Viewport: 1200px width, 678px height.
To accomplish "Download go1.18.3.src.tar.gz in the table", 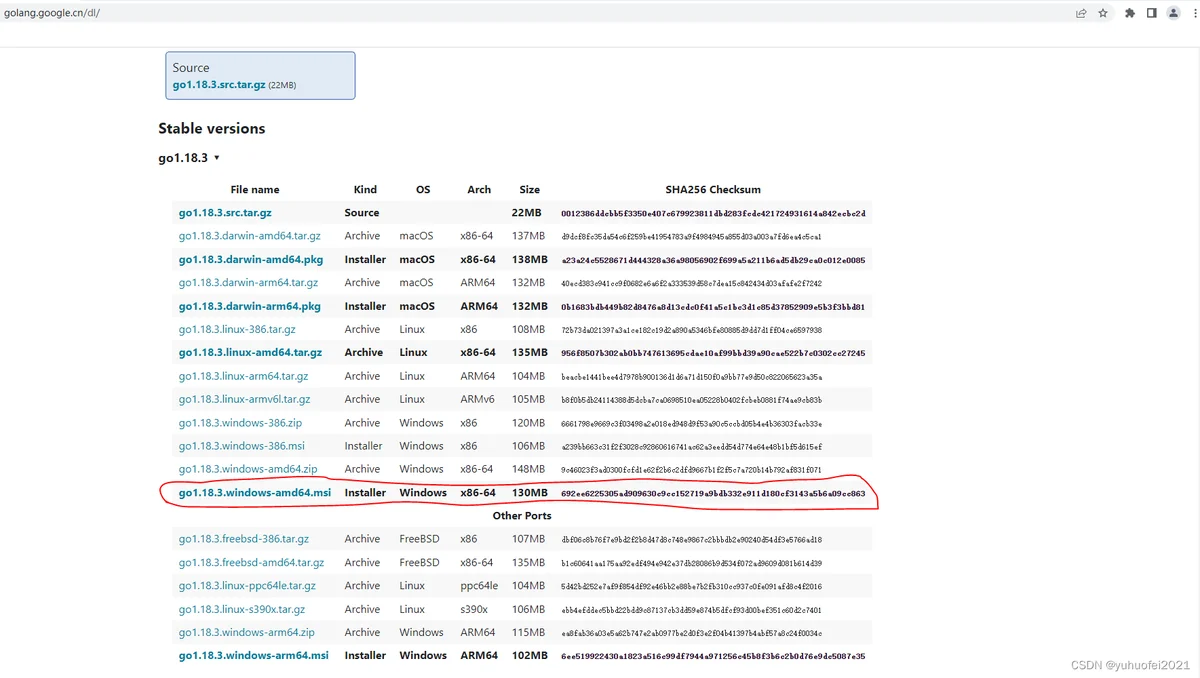I will click(225, 213).
